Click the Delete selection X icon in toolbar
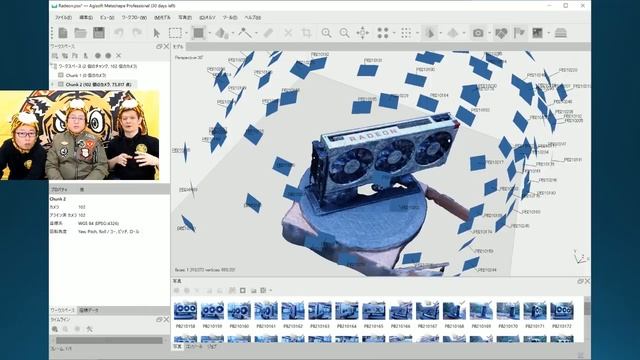Viewport: 640px width, 360px height. pos(288,33)
